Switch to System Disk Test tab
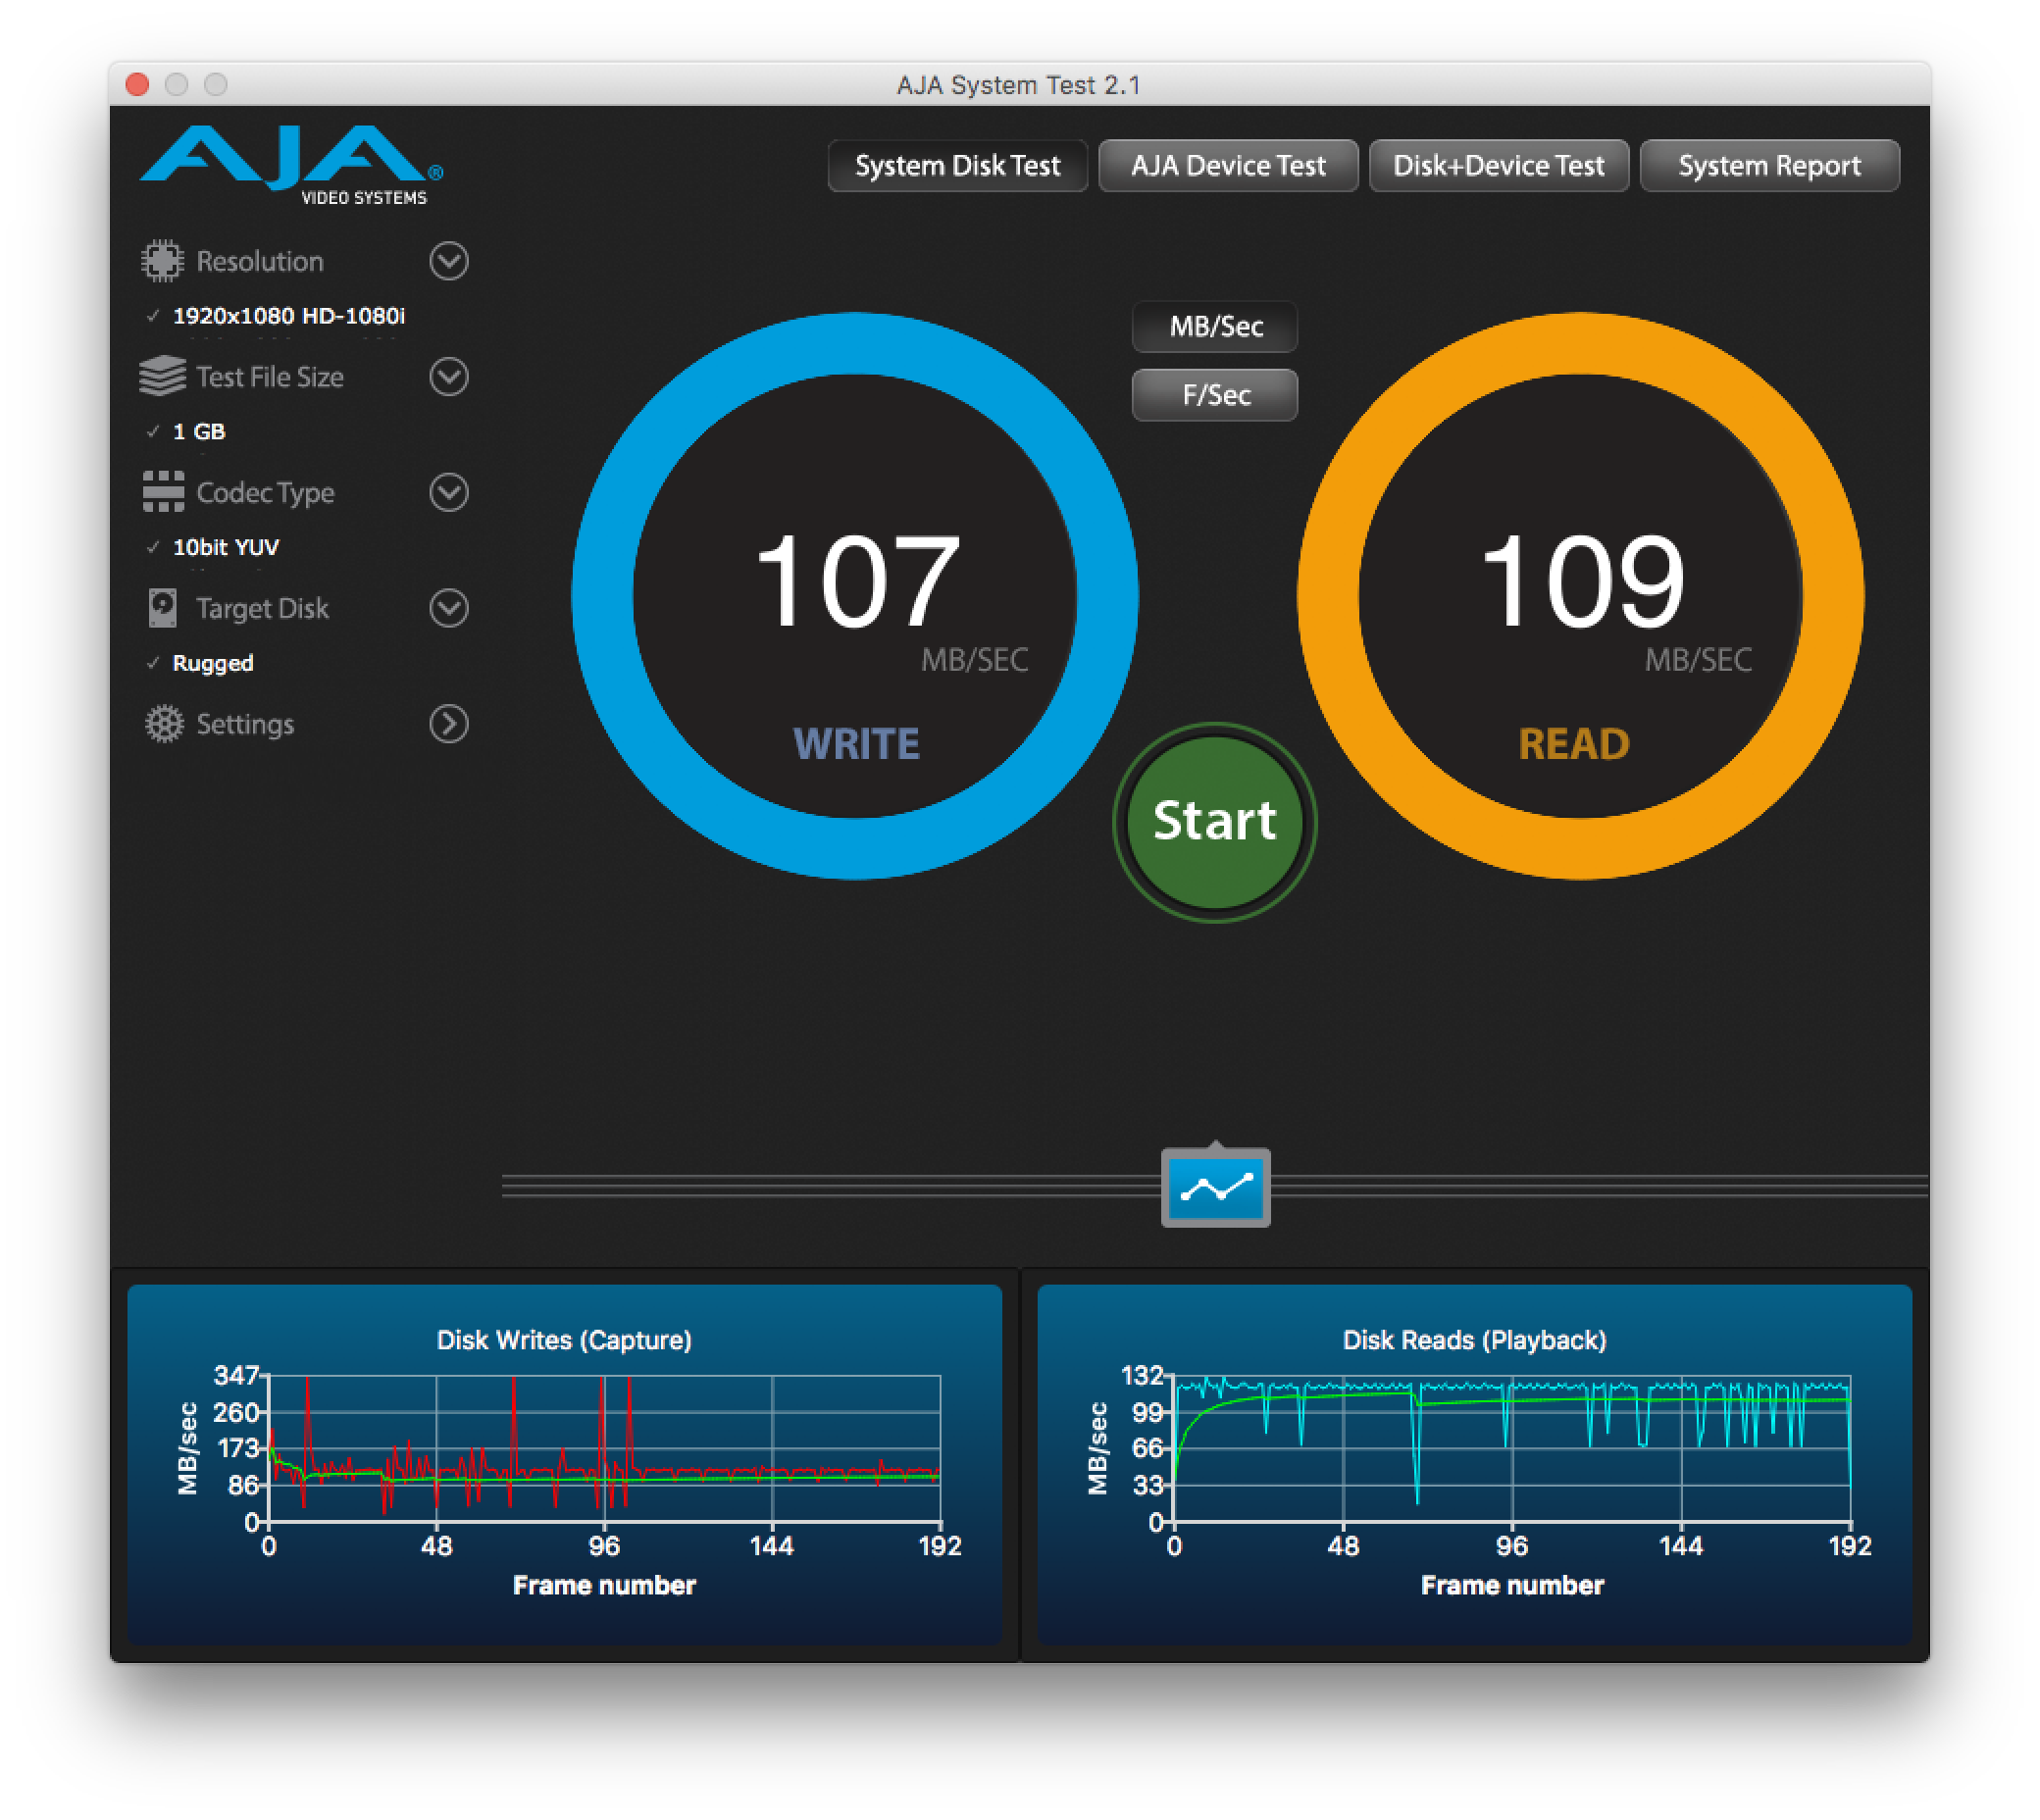 click(x=957, y=166)
